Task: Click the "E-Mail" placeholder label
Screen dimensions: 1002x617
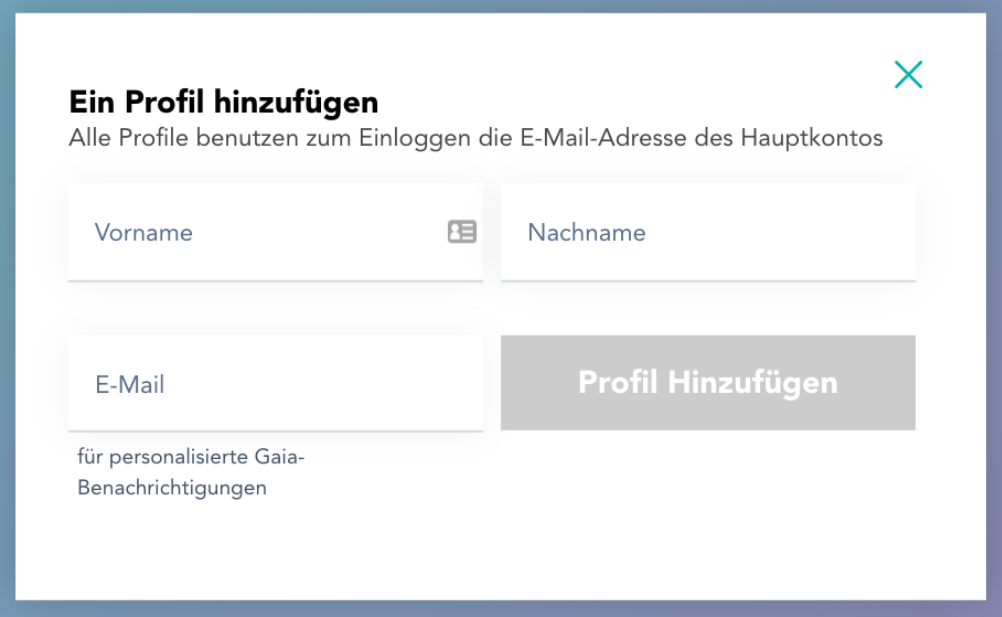Action: click(x=130, y=385)
